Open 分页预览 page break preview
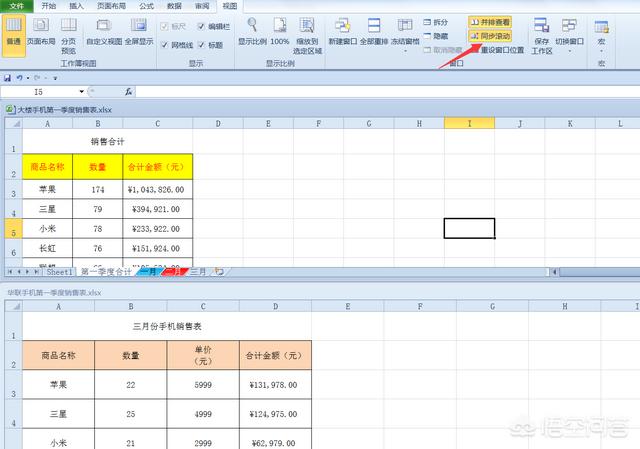The image size is (640, 449). pyautogui.click(x=69, y=36)
